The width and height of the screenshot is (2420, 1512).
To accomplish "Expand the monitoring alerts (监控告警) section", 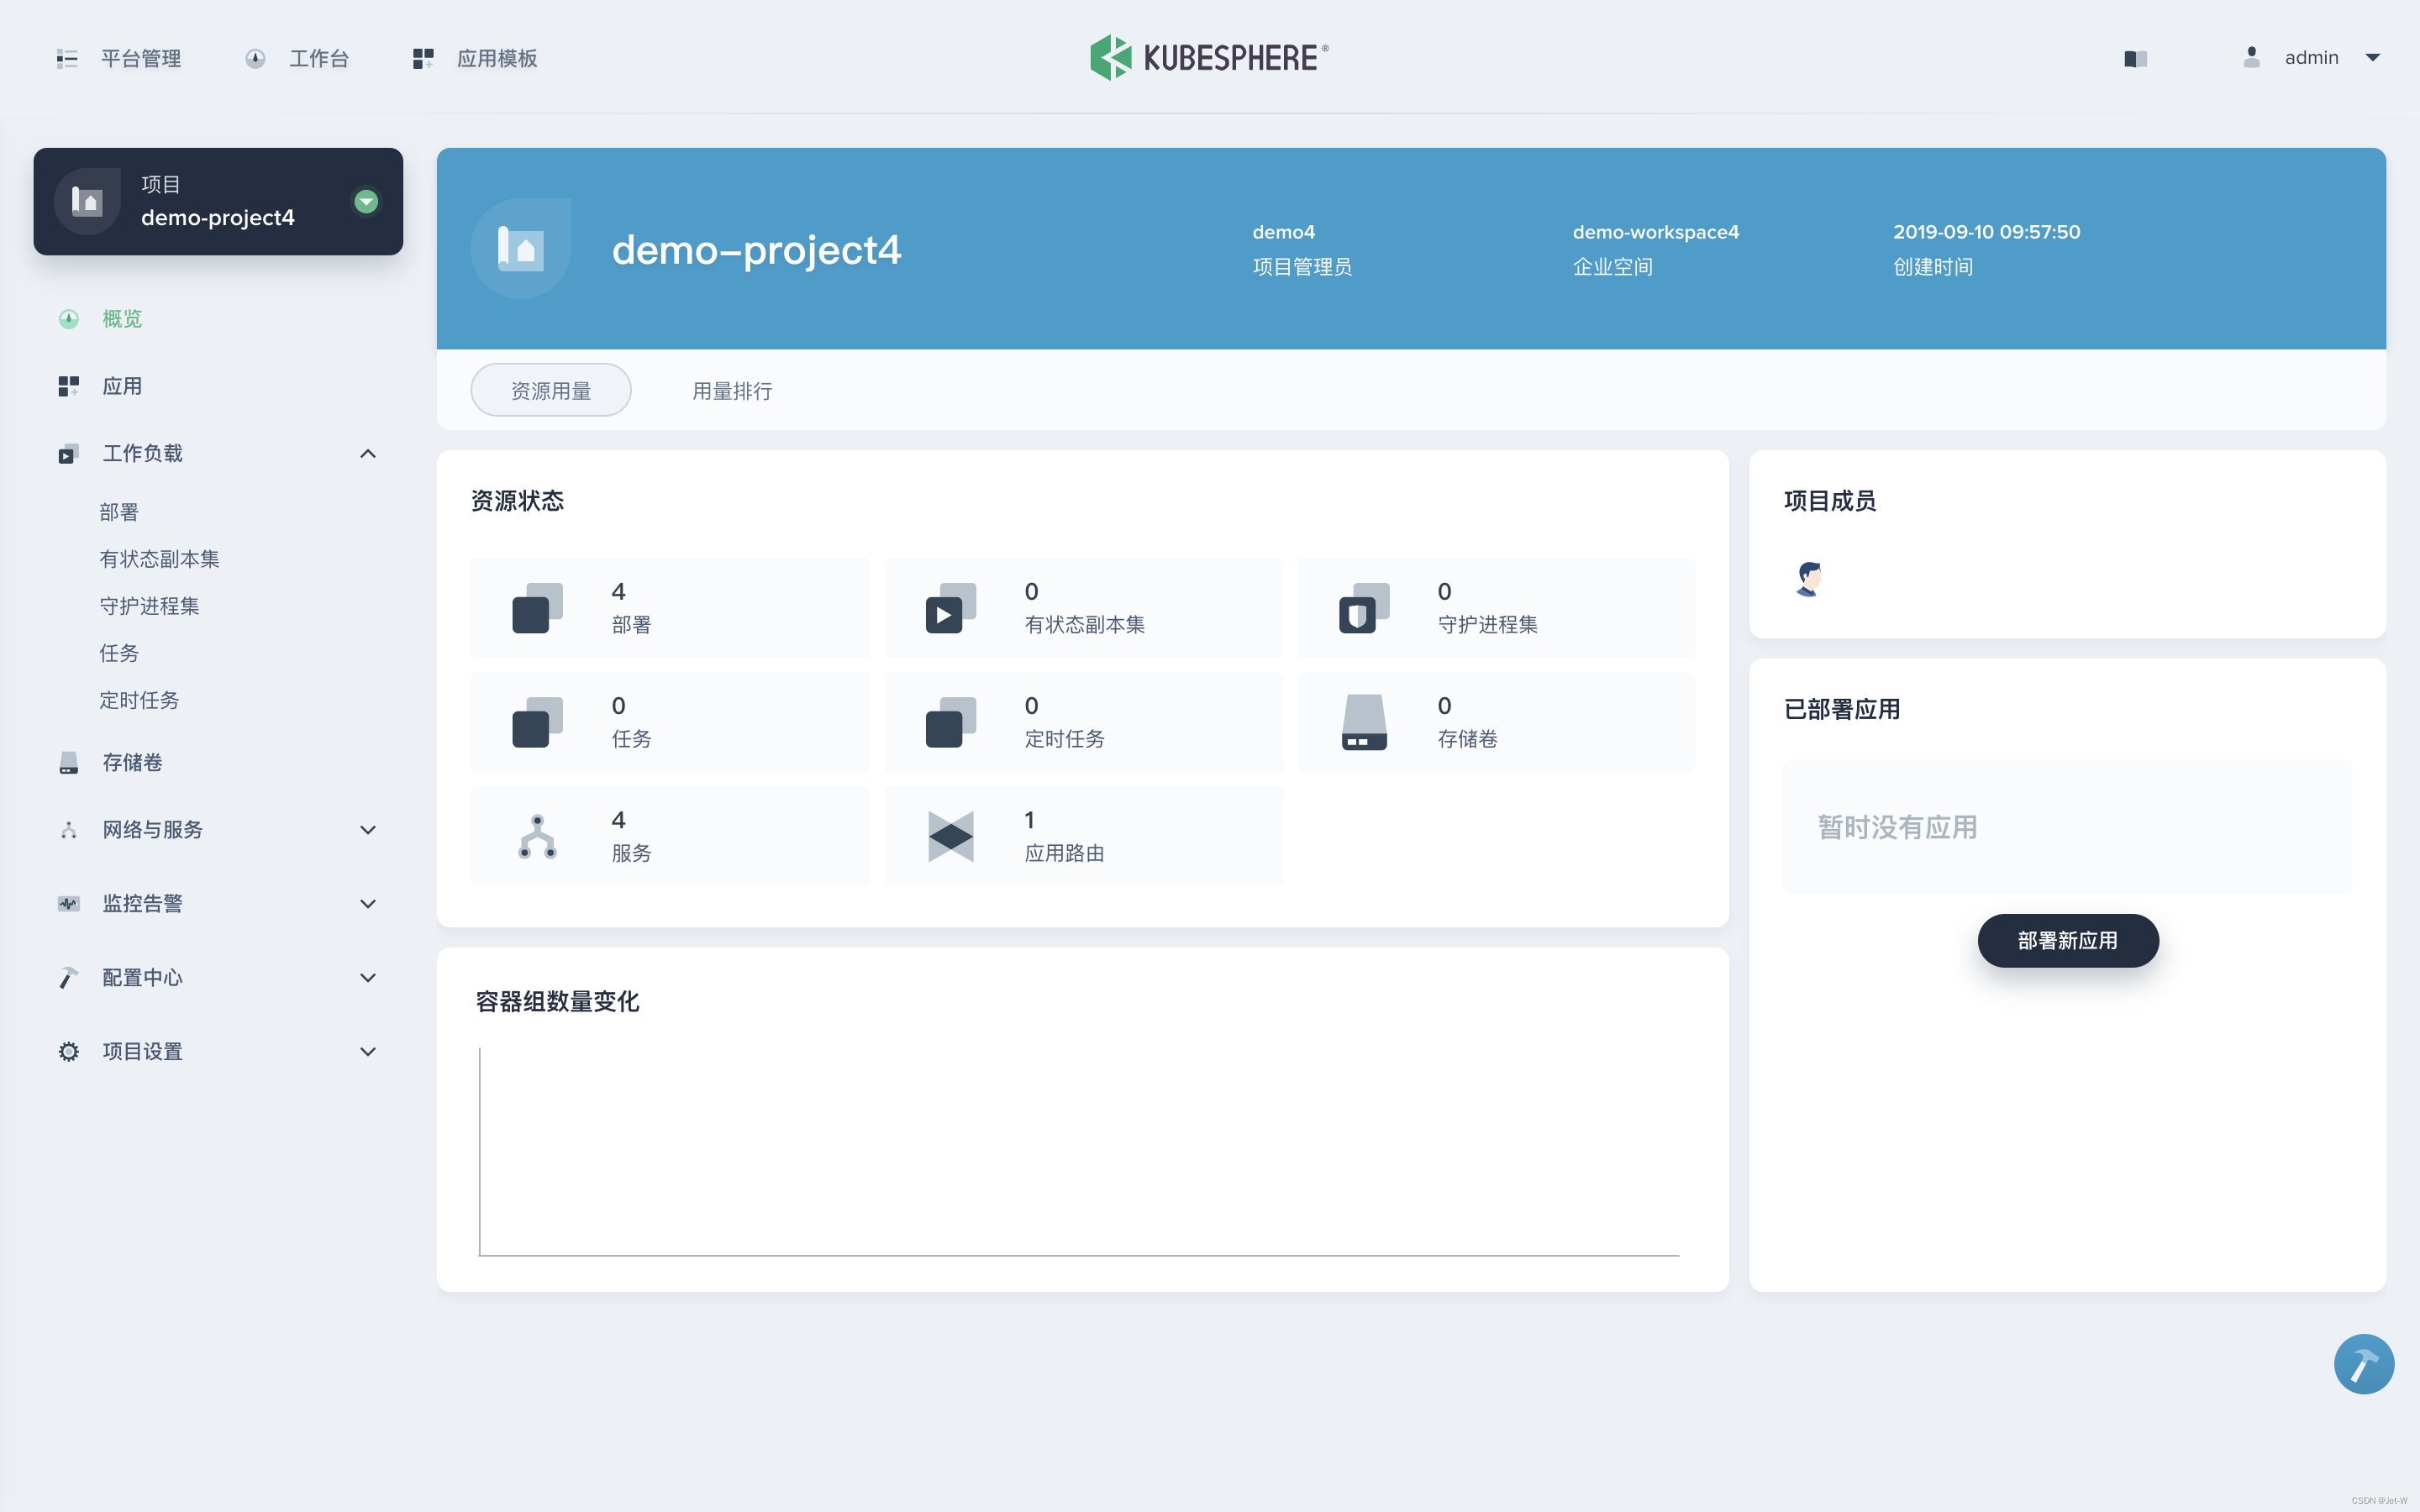I will [x=367, y=904].
